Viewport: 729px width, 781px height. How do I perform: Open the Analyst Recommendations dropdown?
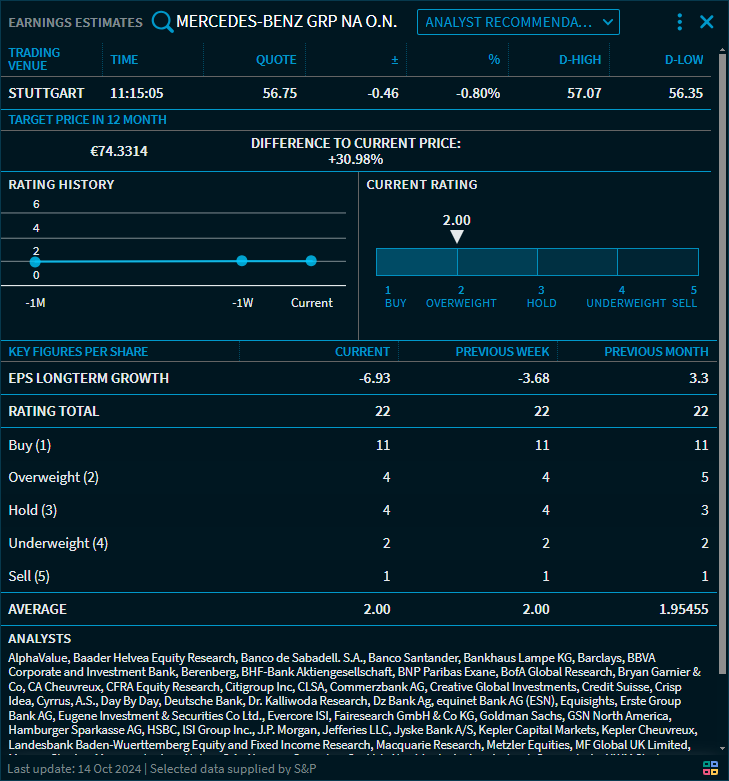tap(518, 22)
